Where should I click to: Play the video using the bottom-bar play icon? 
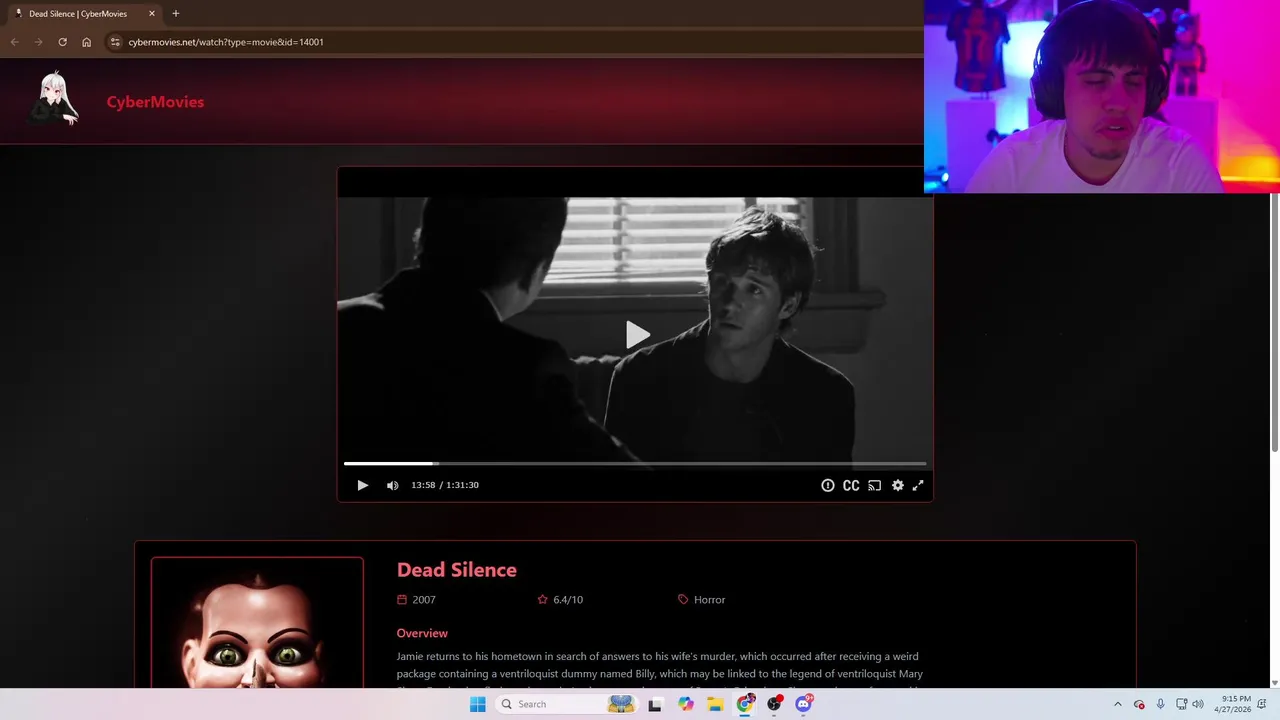click(362, 485)
